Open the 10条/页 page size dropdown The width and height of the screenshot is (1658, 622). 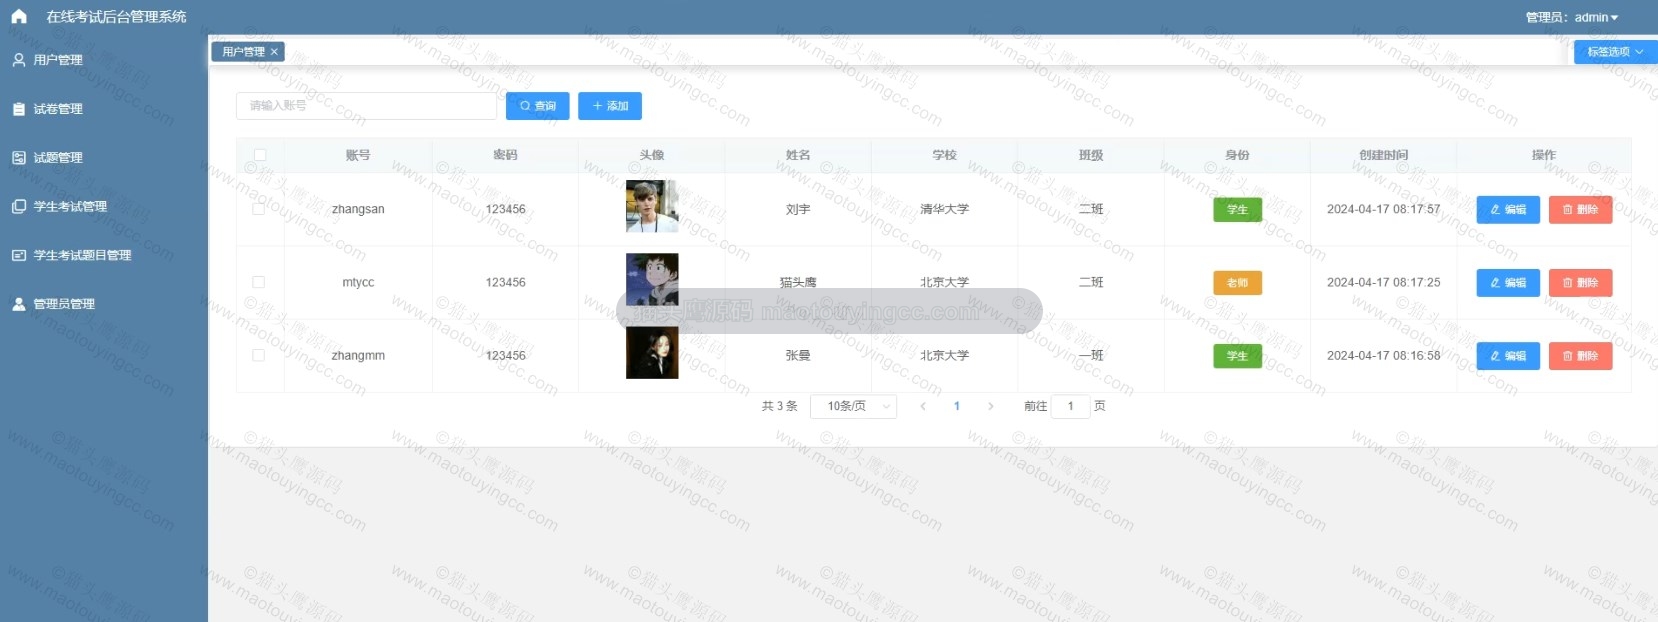pyautogui.click(x=853, y=406)
